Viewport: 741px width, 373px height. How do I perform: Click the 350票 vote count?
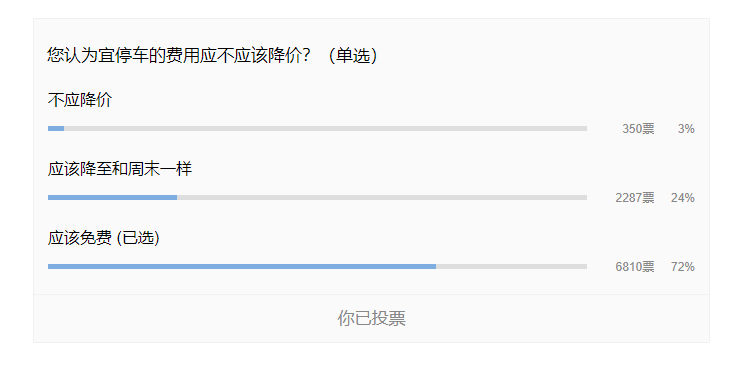point(638,129)
